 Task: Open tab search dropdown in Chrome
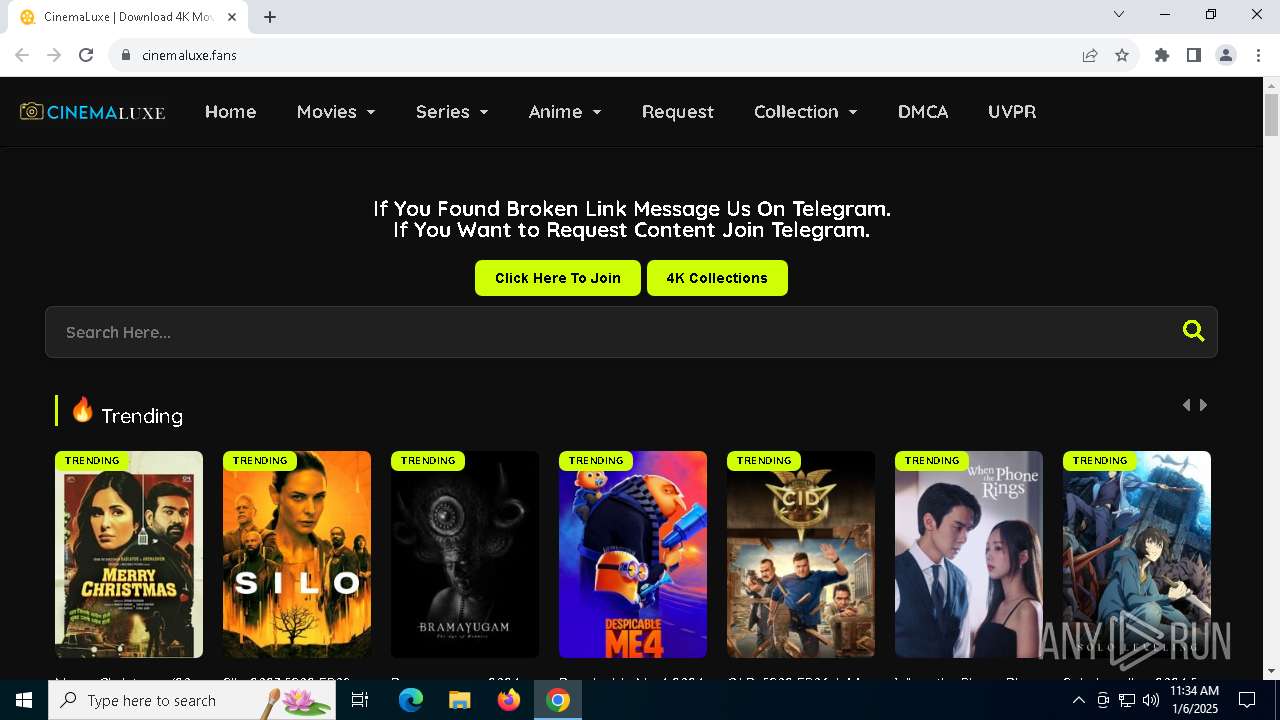[x=1119, y=14]
